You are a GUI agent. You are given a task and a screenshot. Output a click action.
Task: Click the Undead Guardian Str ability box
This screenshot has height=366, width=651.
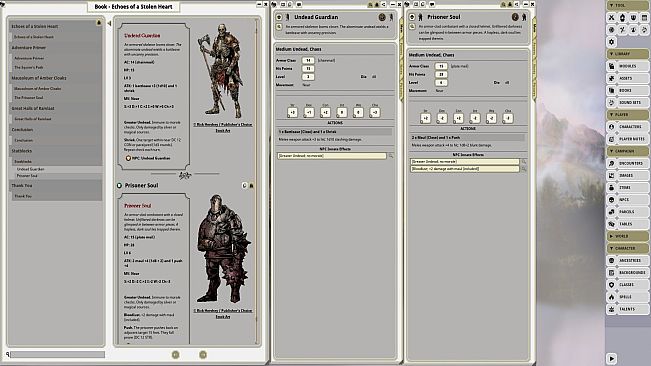(x=292, y=112)
